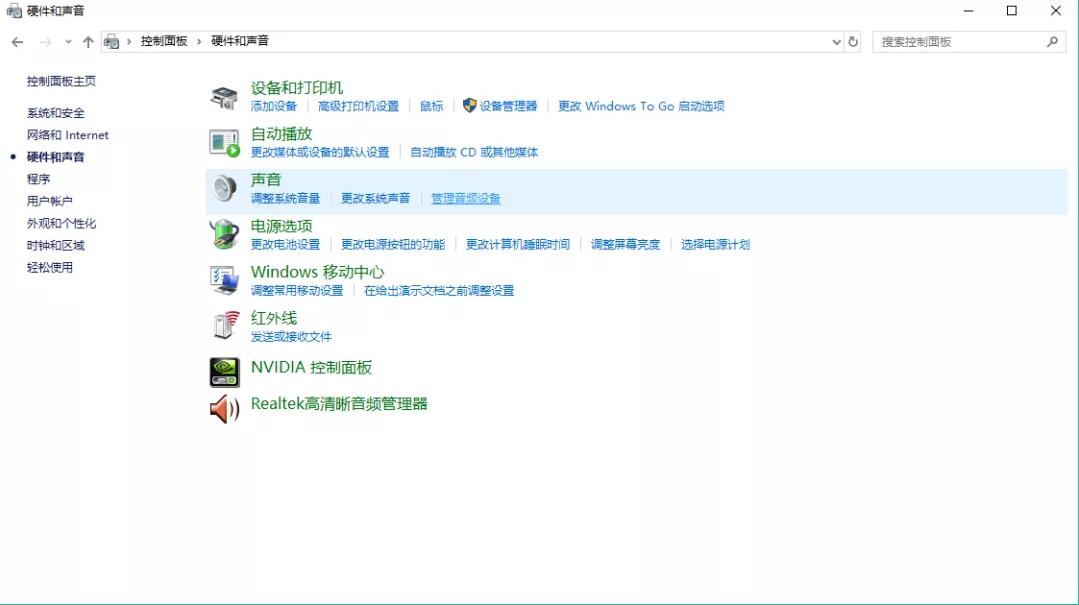The width and height of the screenshot is (1079, 605).
Task: Click the Windows Mobility Center icon
Action: [224, 281]
